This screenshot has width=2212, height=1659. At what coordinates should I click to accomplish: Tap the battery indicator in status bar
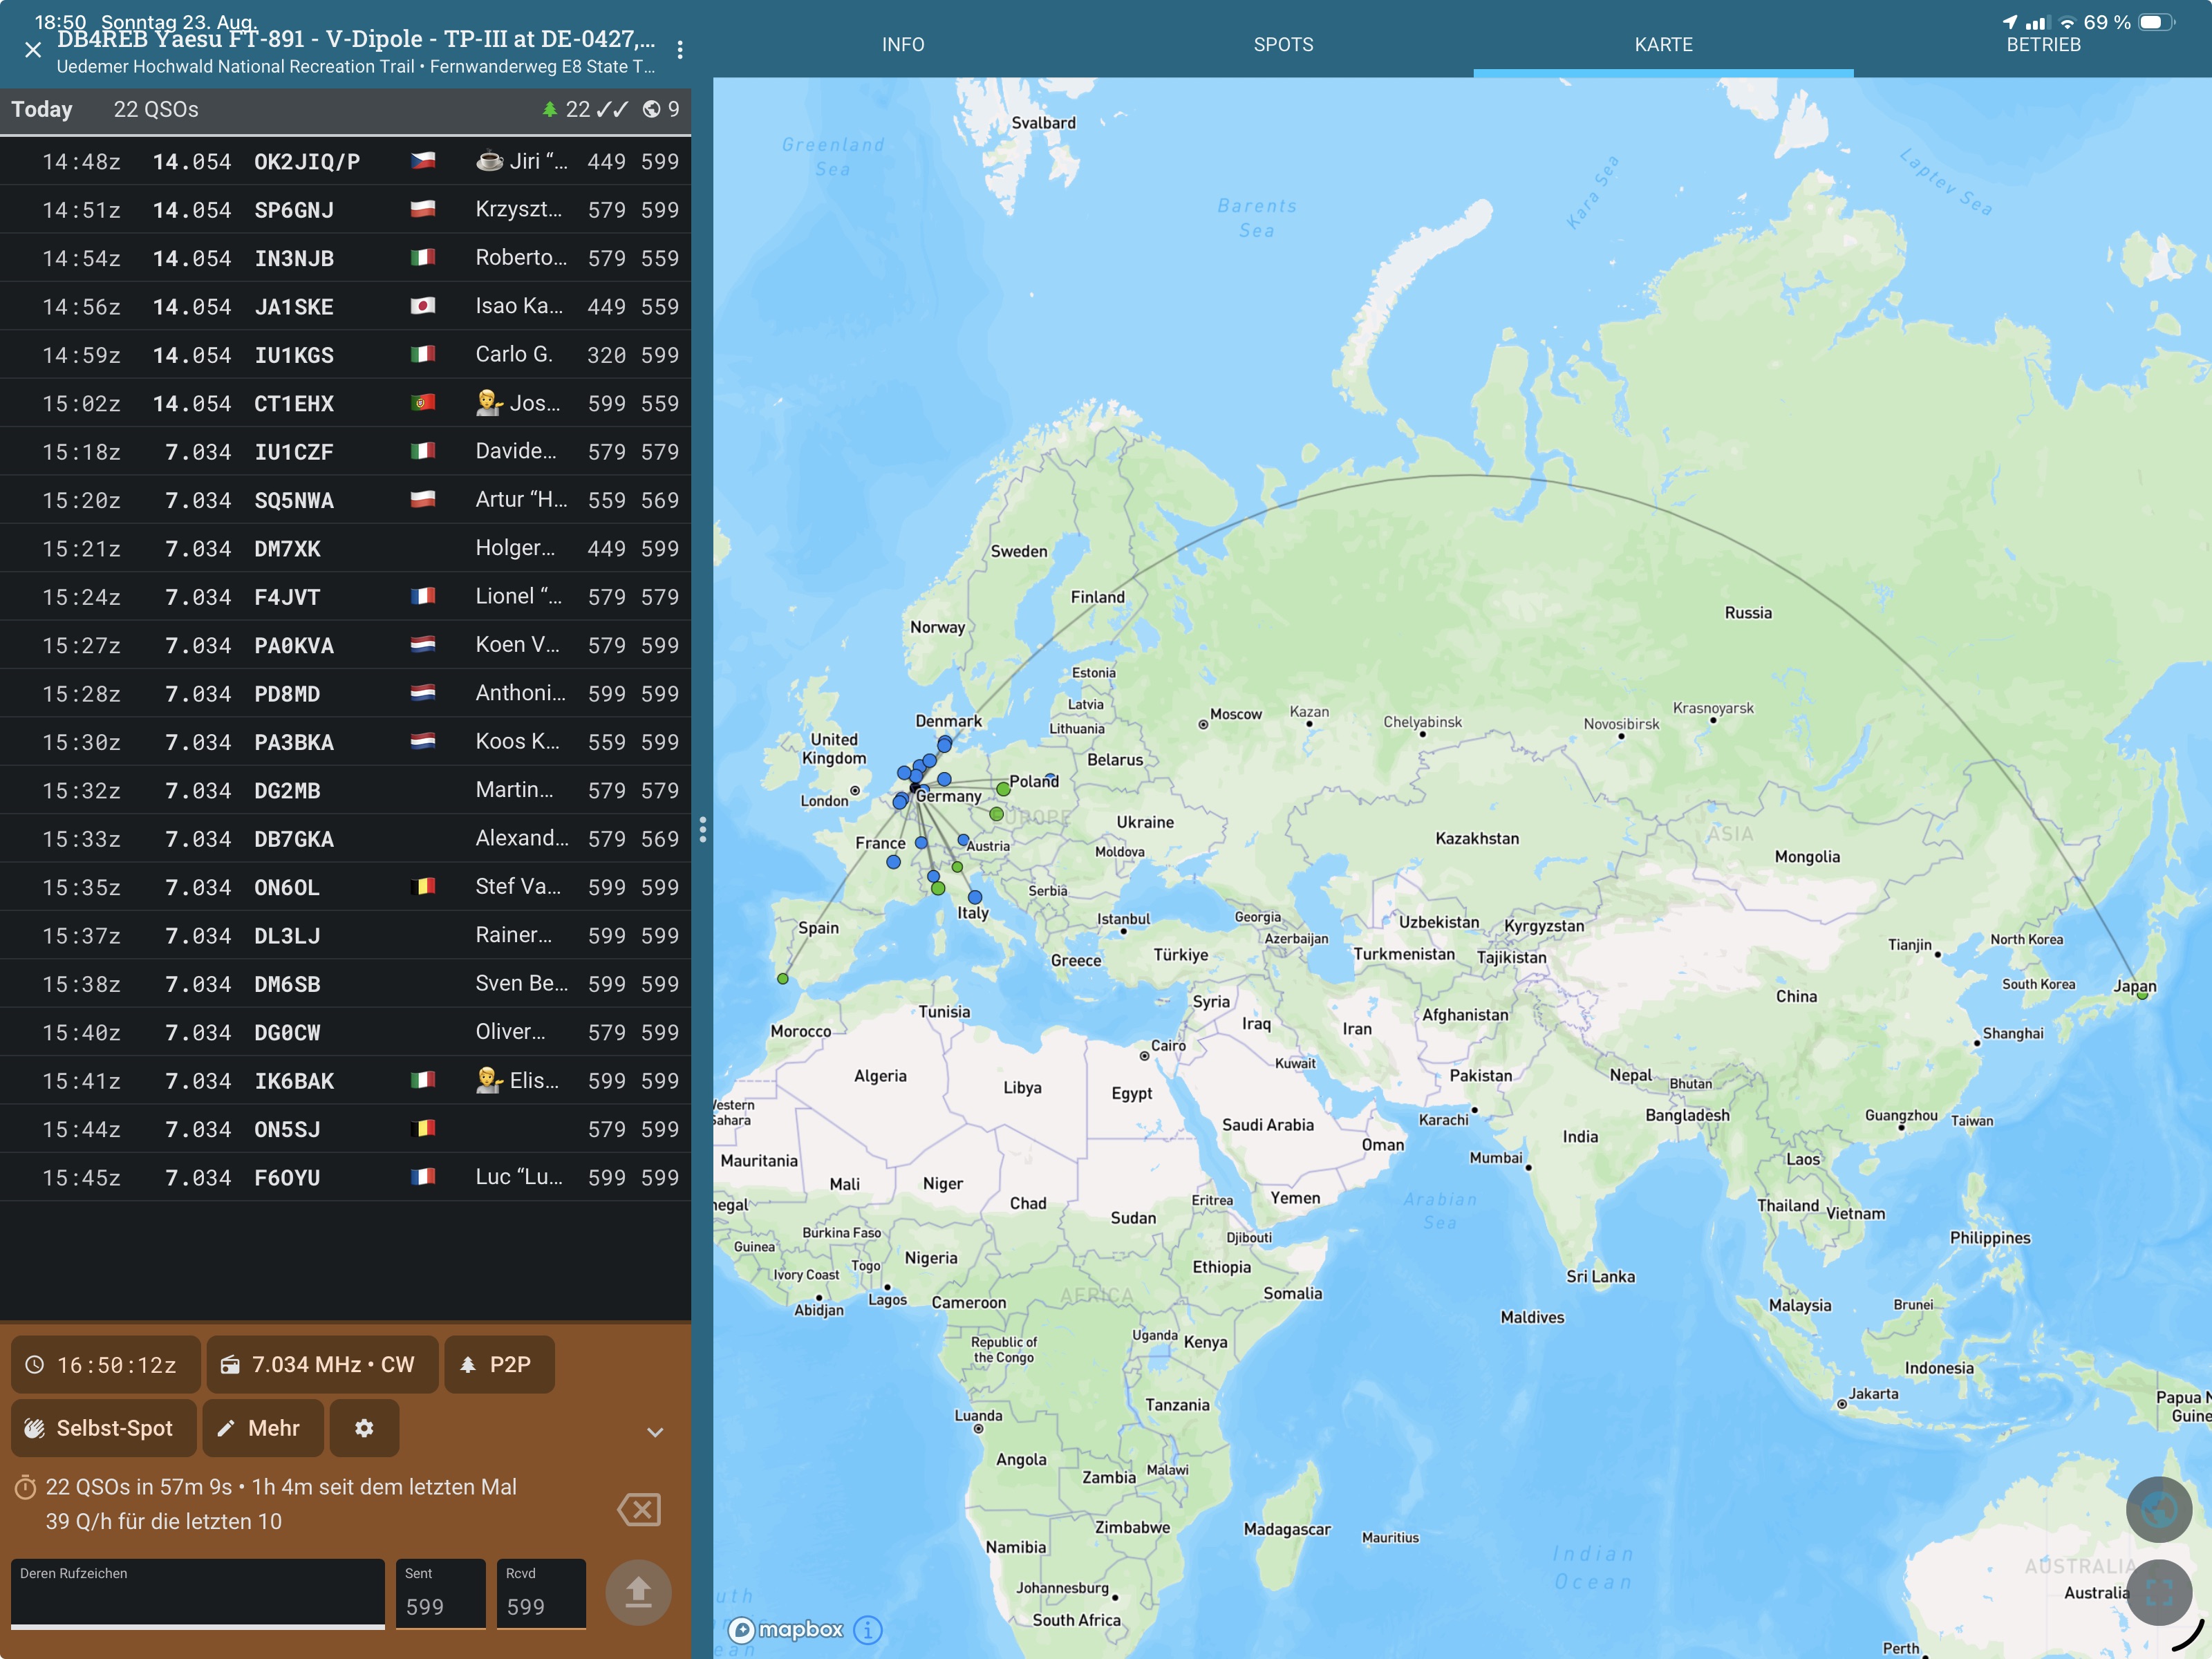(2157, 22)
